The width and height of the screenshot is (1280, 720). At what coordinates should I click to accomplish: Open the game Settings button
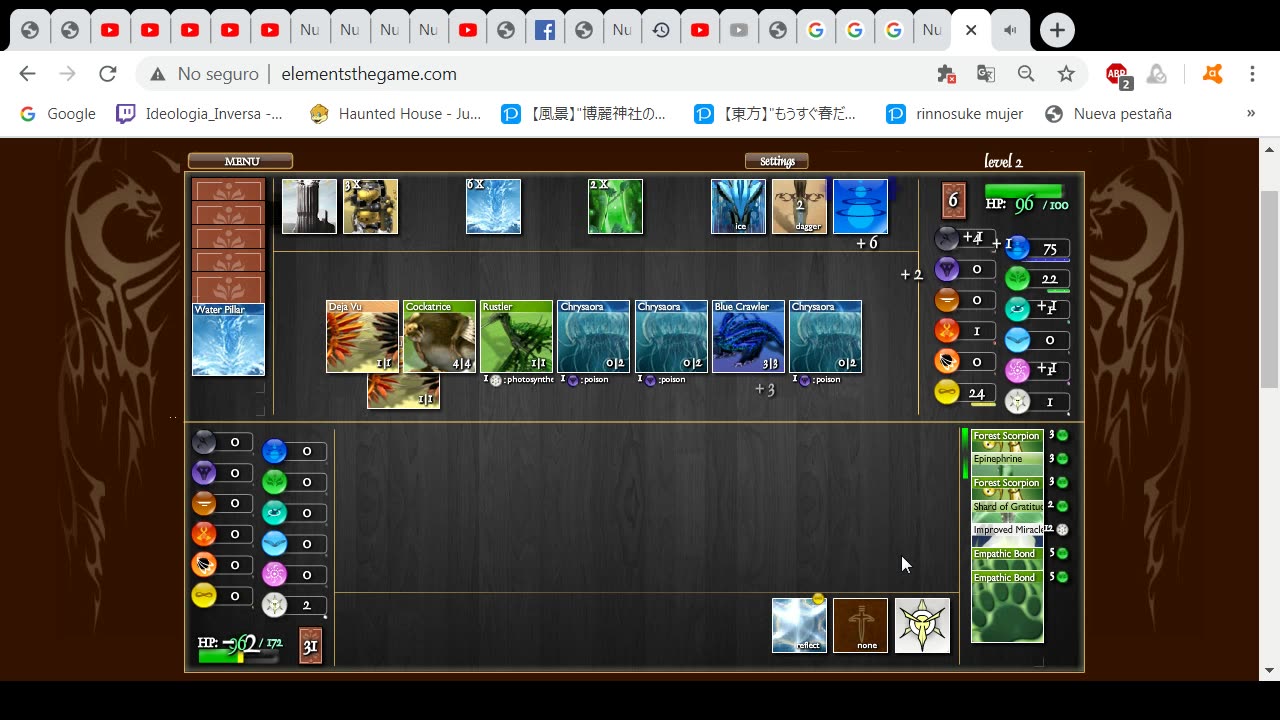pos(777,161)
